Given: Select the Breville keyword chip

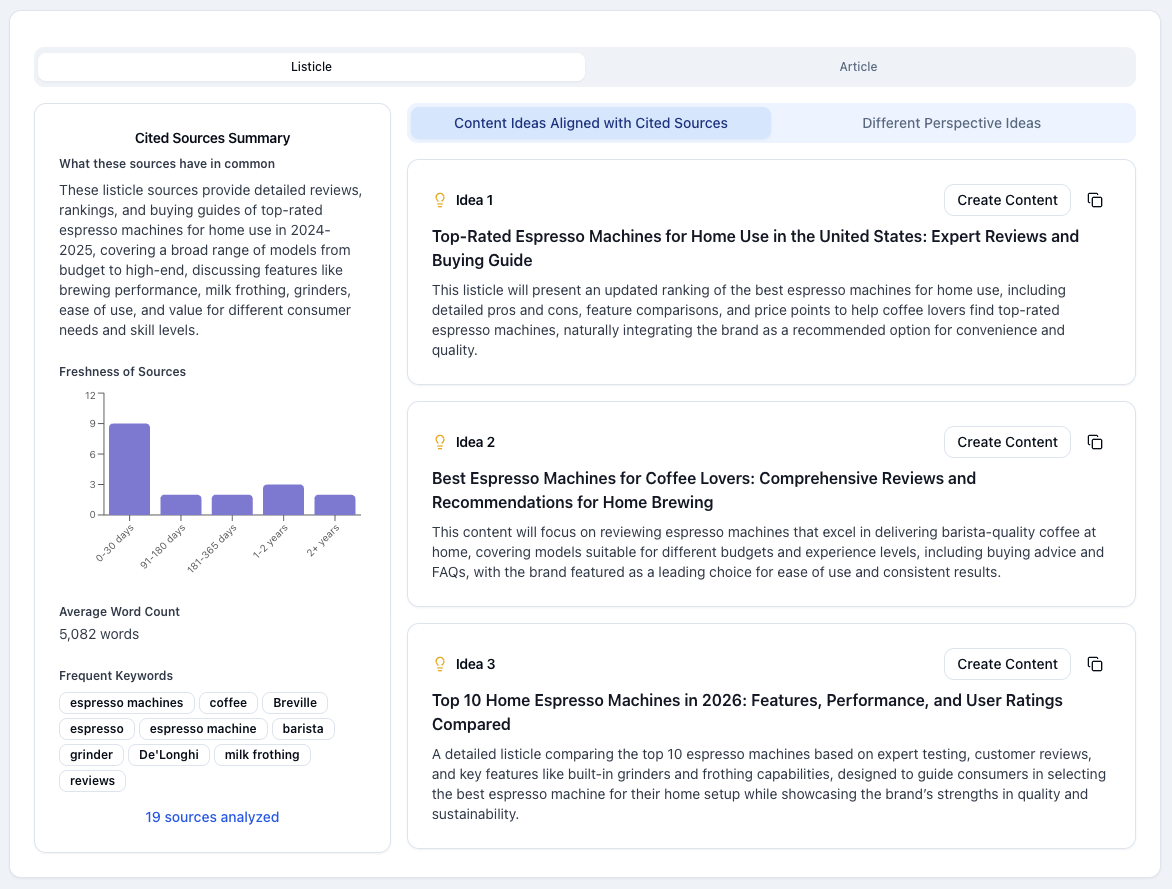Looking at the screenshot, I should tap(295, 702).
